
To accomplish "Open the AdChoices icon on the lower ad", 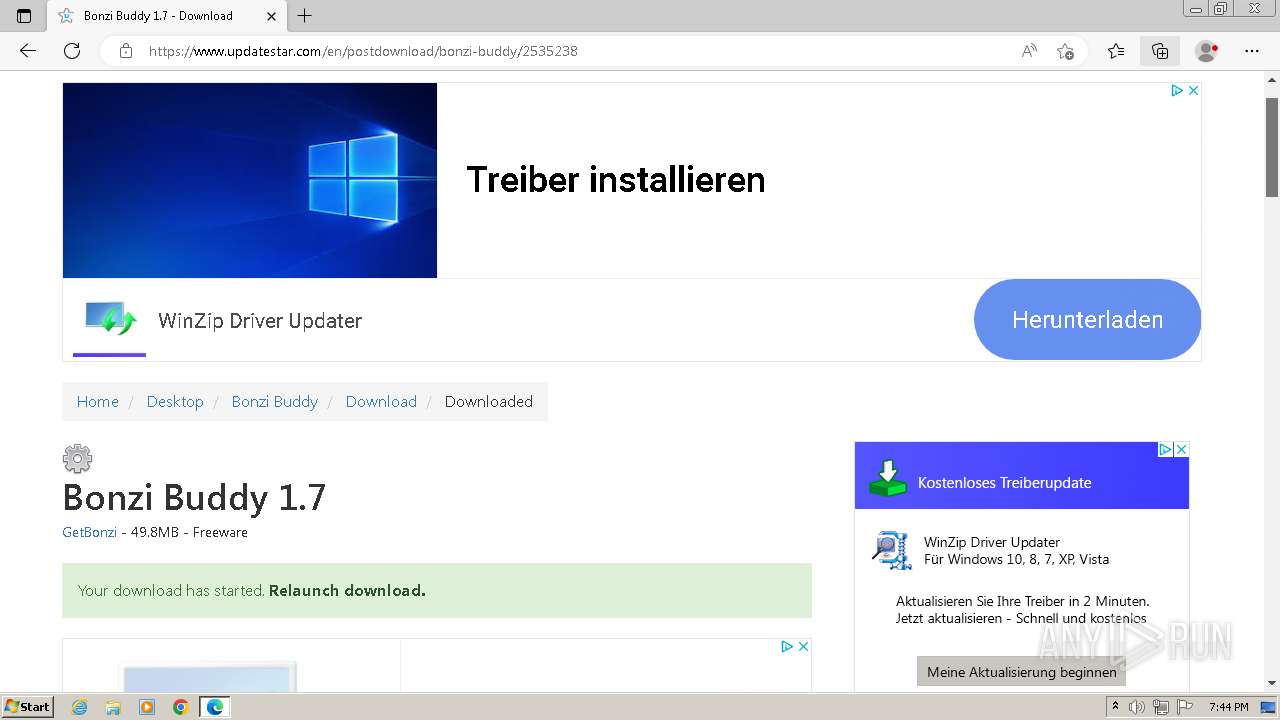I will pyautogui.click(x=787, y=647).
